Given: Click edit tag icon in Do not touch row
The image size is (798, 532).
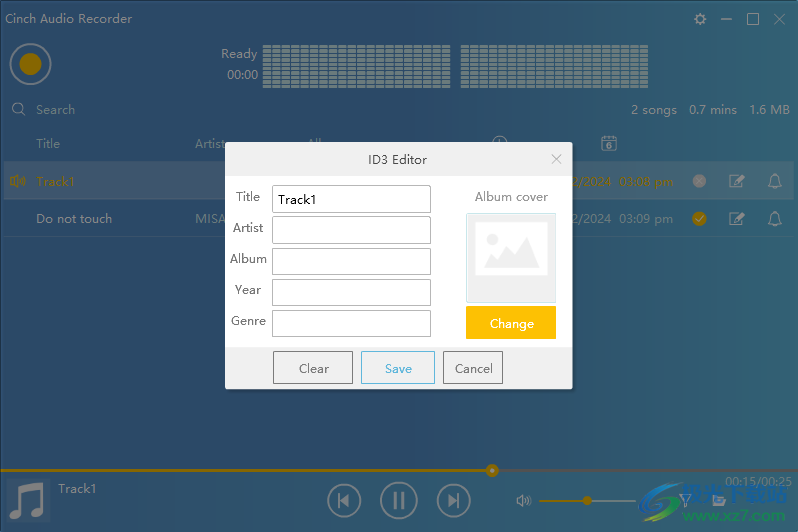Looking at the screenshot, I should pyautogui.click(x=736, y=218).
